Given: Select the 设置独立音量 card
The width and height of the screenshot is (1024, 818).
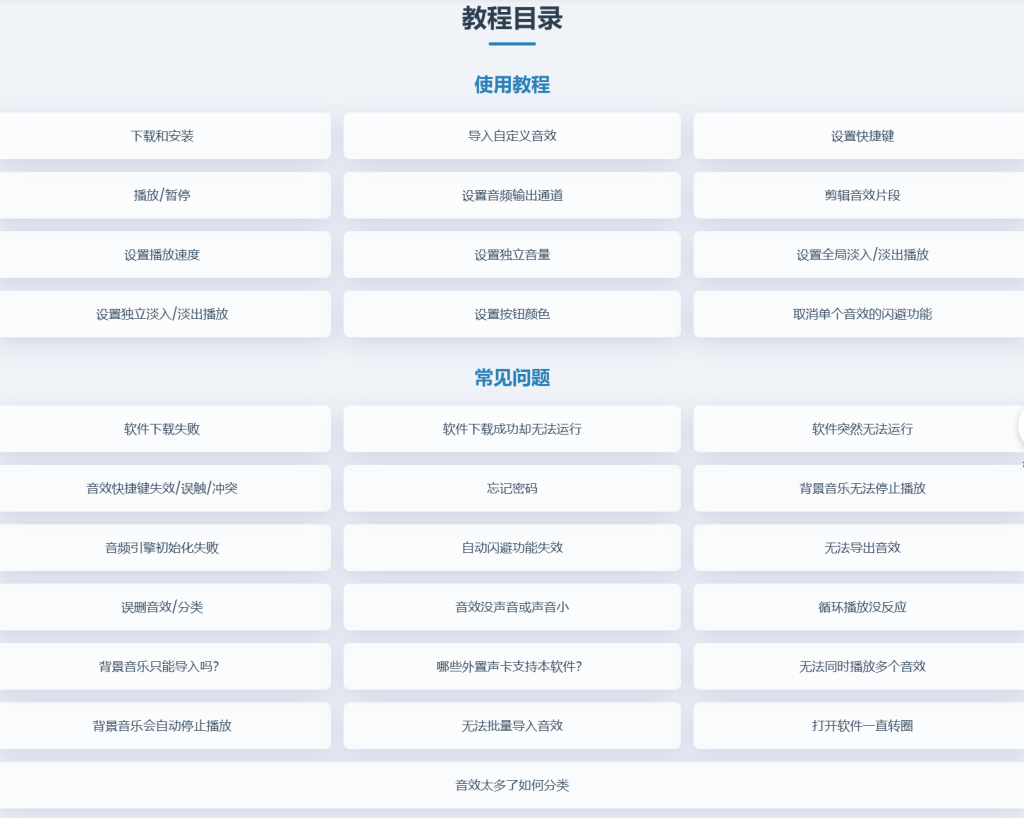Looking at the screenshot, I should tap(512, 255).
